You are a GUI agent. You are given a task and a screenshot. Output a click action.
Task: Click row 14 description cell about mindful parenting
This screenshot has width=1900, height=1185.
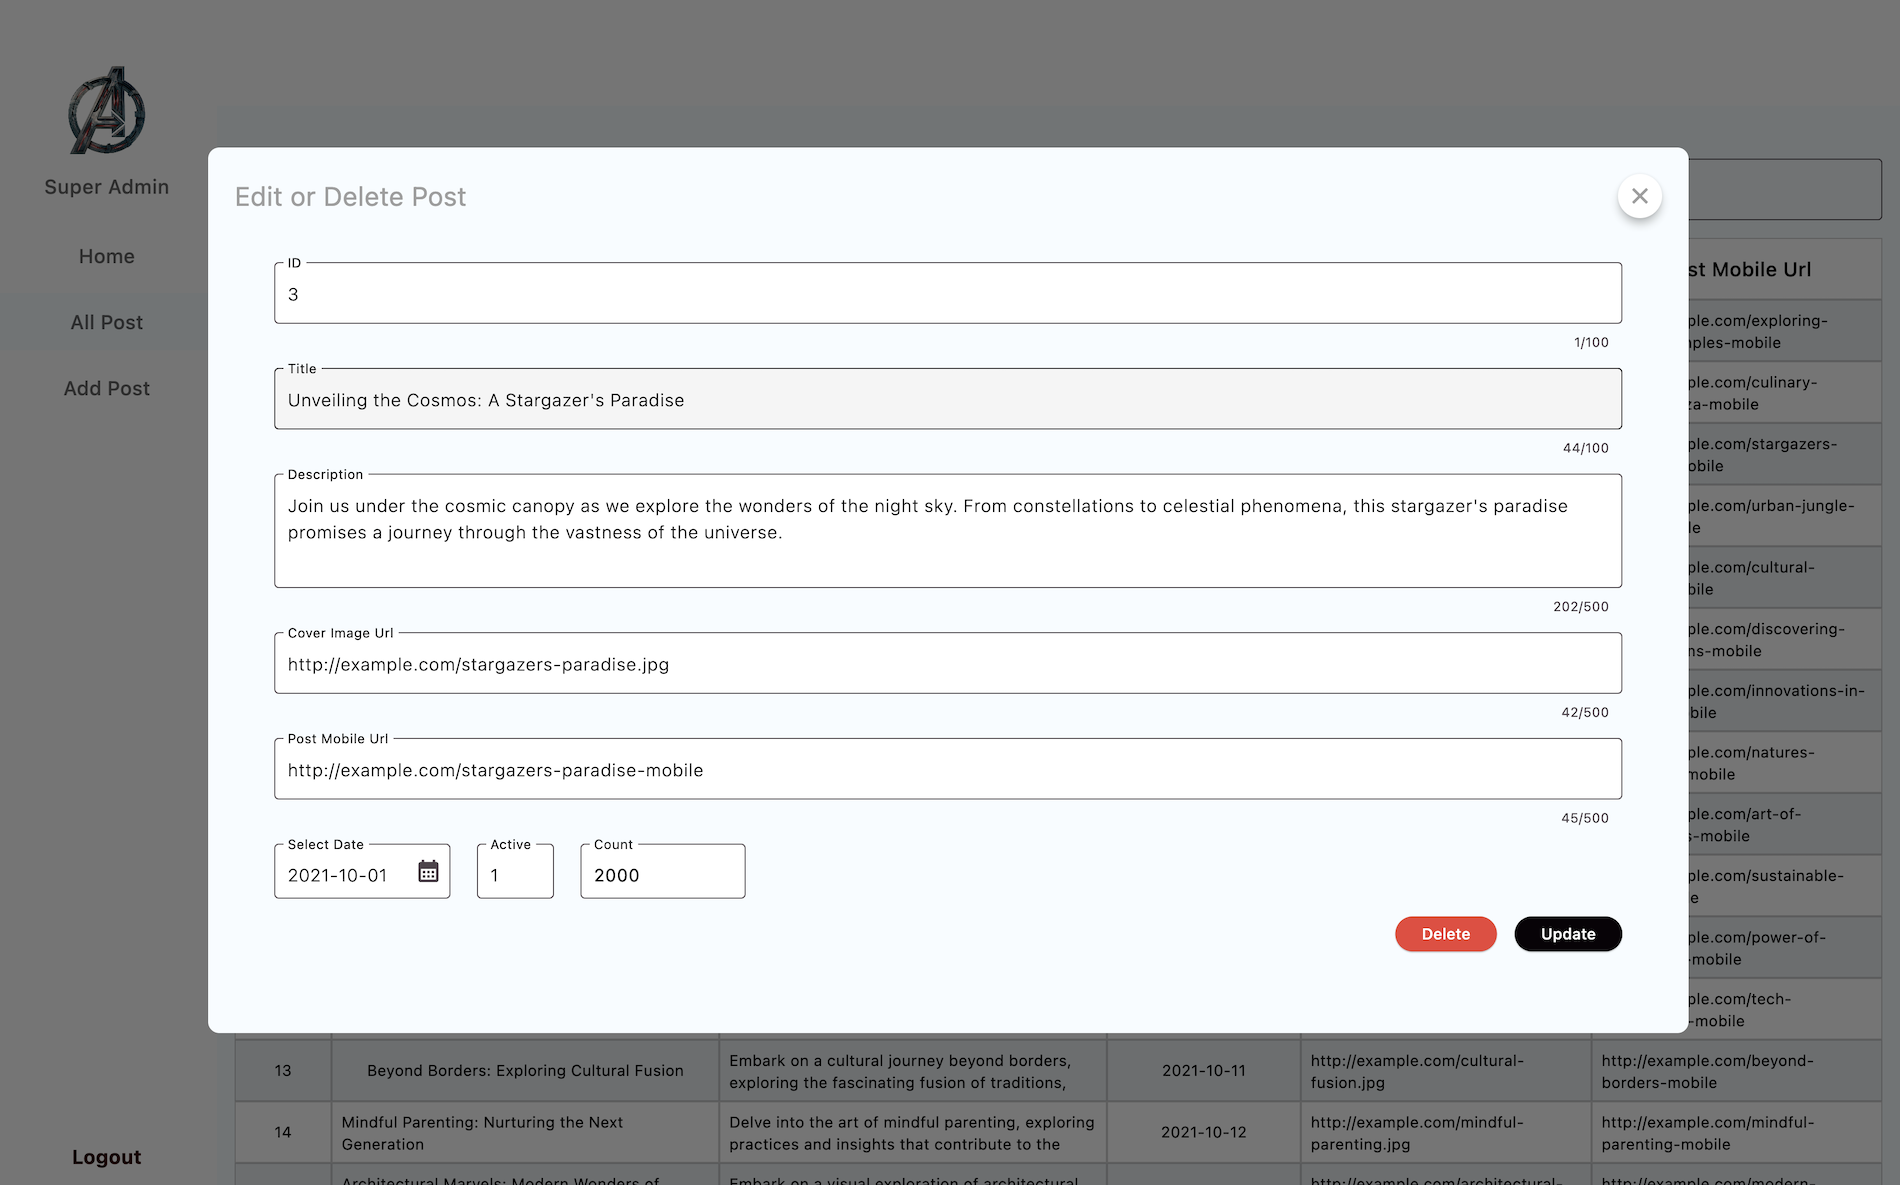pyautogui.click(x=913, y=1132)
